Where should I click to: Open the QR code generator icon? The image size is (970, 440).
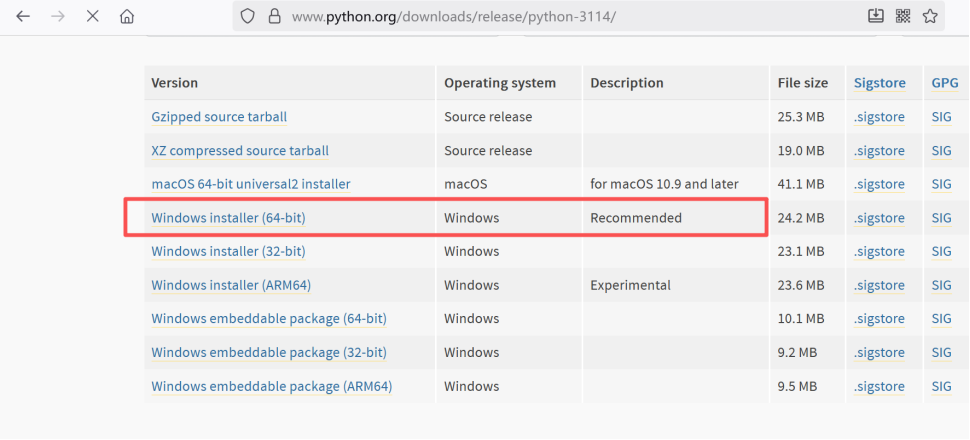(x=903, y=15)
